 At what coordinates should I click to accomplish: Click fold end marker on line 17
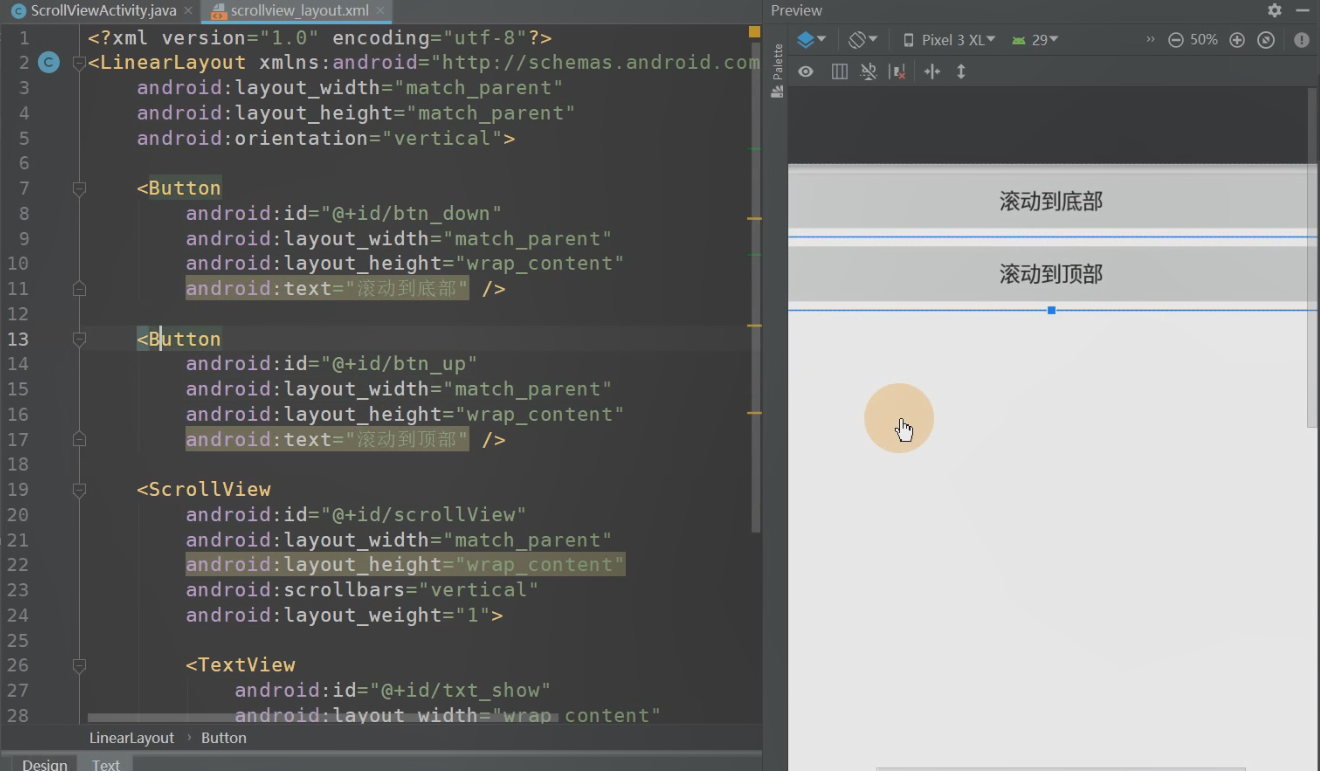pos(79,439)
